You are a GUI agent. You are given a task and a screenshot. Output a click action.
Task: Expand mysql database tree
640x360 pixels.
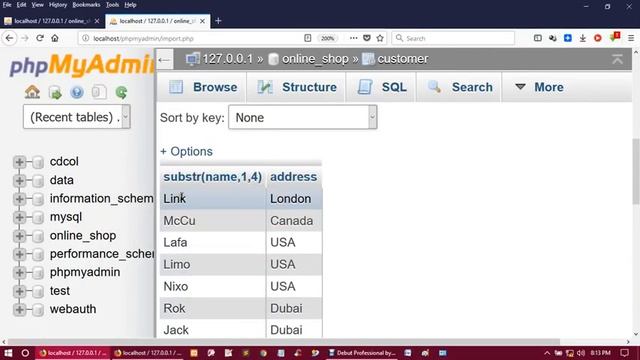19,217
